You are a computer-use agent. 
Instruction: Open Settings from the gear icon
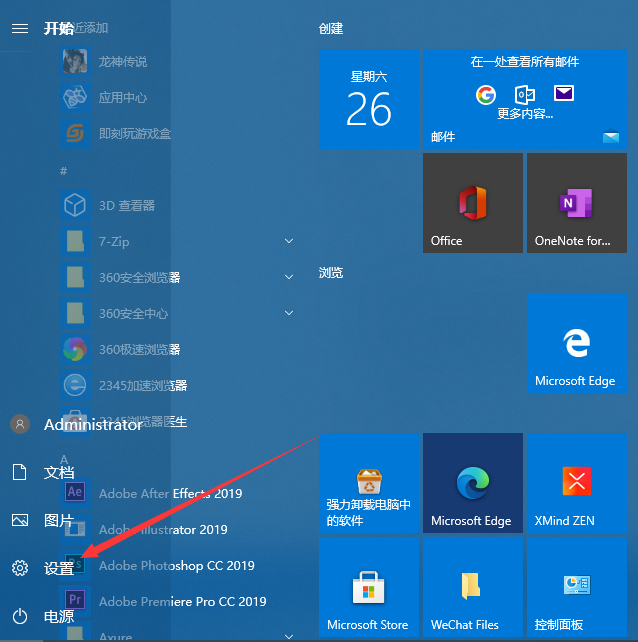pos(20,568)
